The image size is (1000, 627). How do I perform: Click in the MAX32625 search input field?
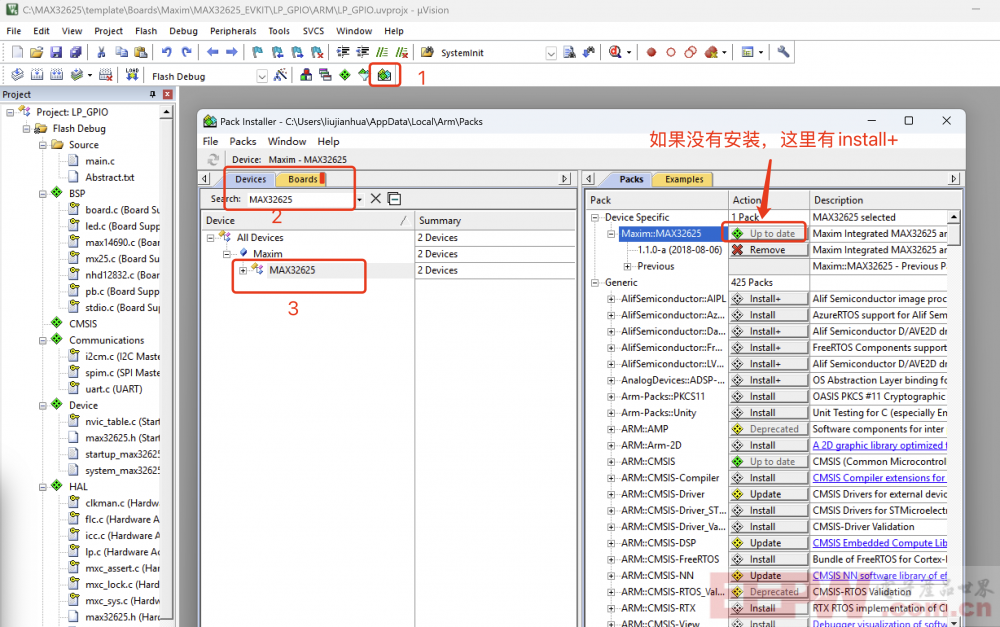300,199
